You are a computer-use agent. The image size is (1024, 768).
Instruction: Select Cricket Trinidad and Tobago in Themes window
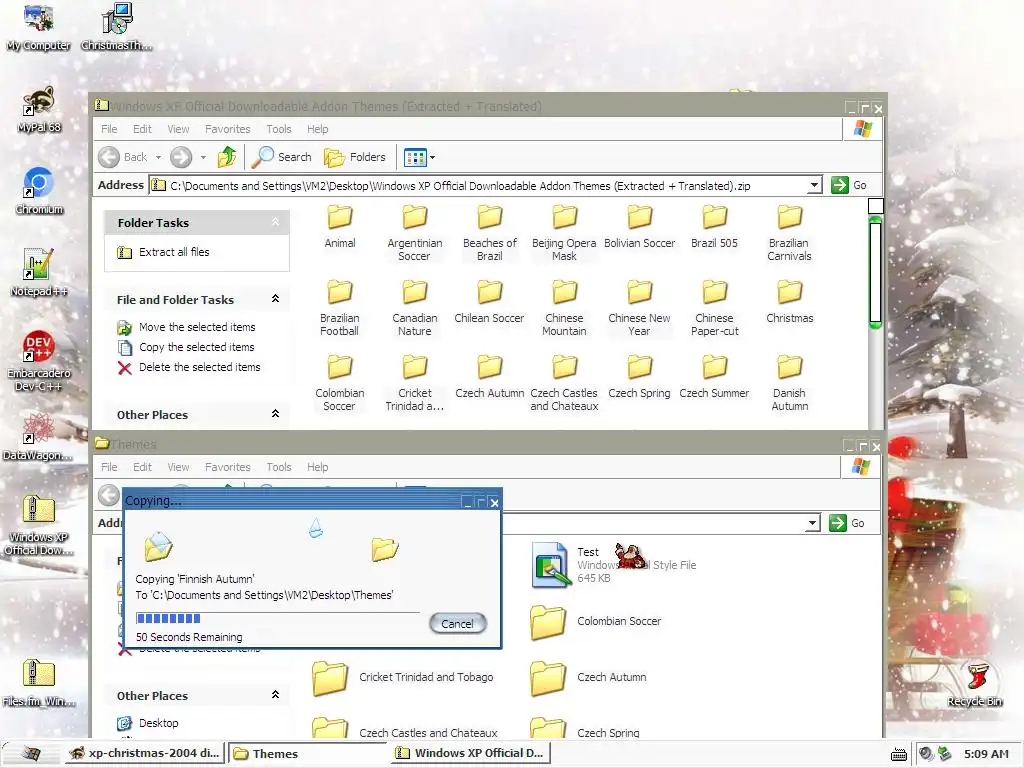tap(402, 678)
